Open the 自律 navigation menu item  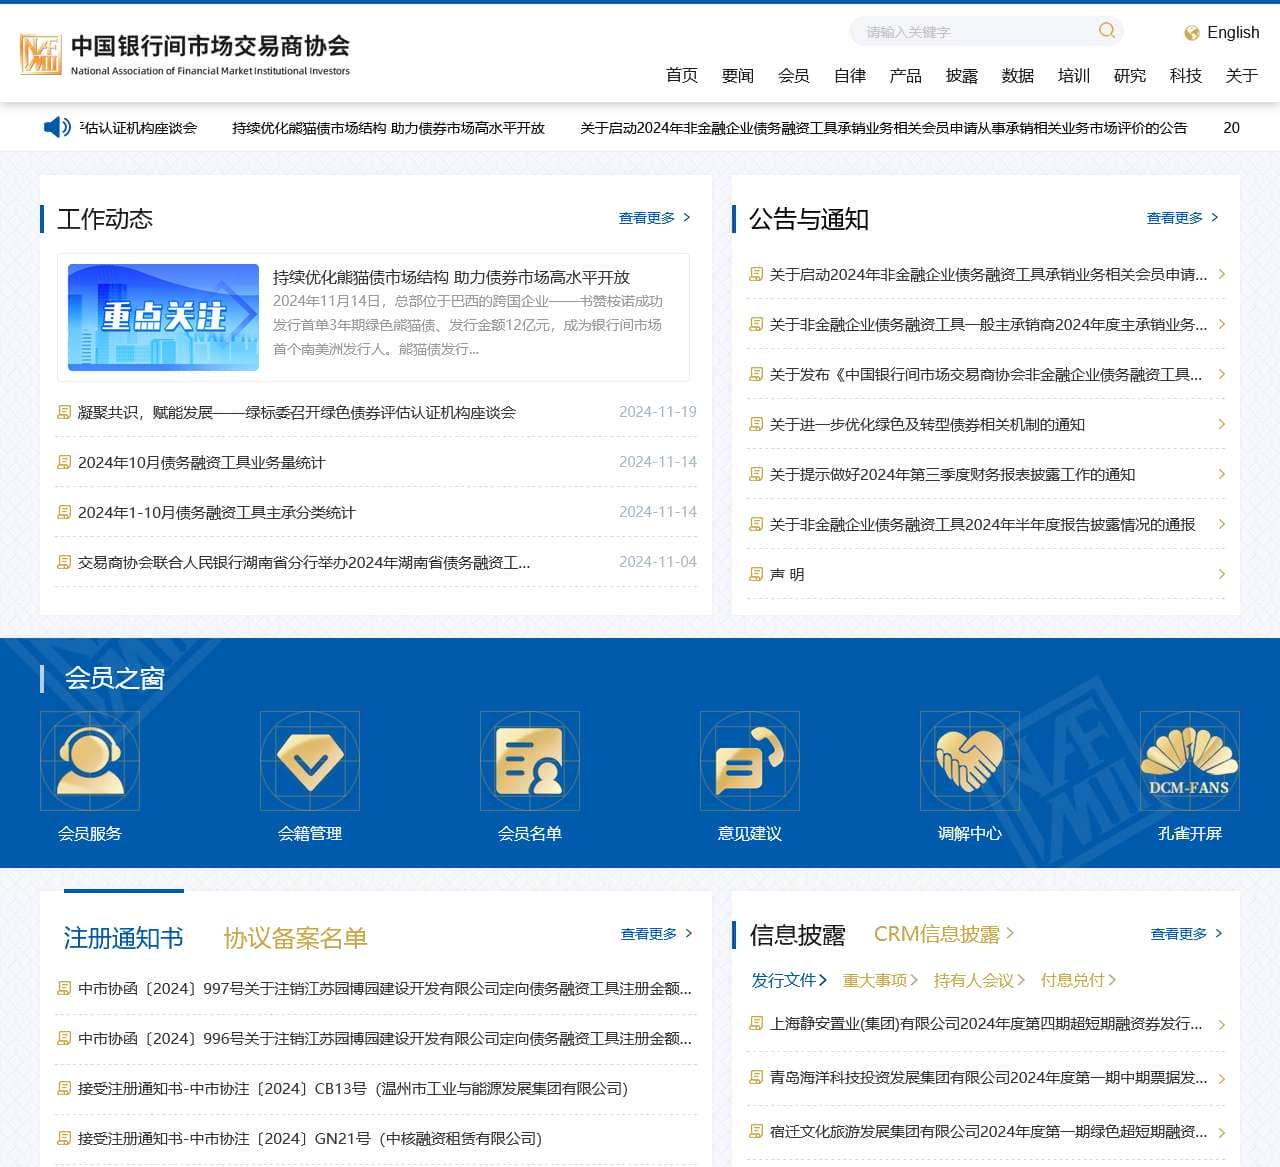tap(849, 76)
